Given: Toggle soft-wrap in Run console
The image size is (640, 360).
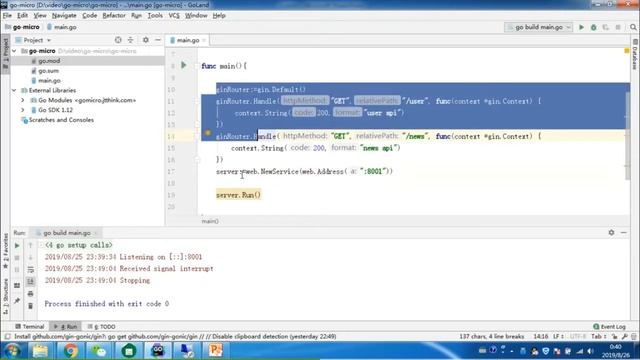Looking at the screenshot, I should click(x=30, y=269).
